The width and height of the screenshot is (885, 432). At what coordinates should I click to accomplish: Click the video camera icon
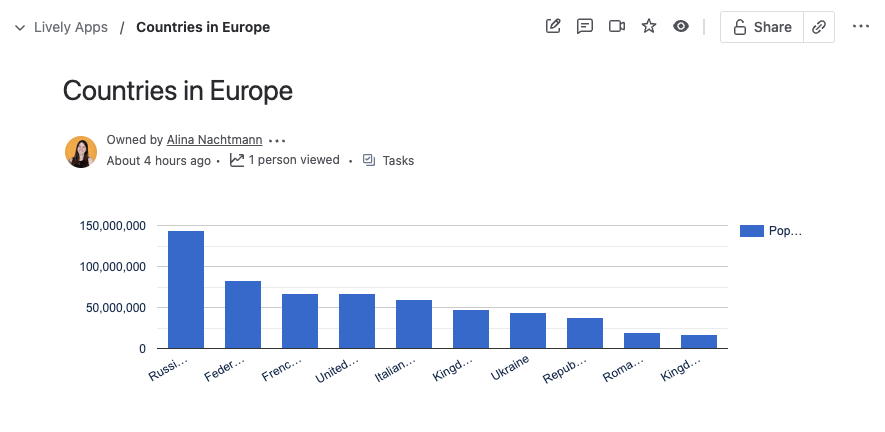coord(617,27)
